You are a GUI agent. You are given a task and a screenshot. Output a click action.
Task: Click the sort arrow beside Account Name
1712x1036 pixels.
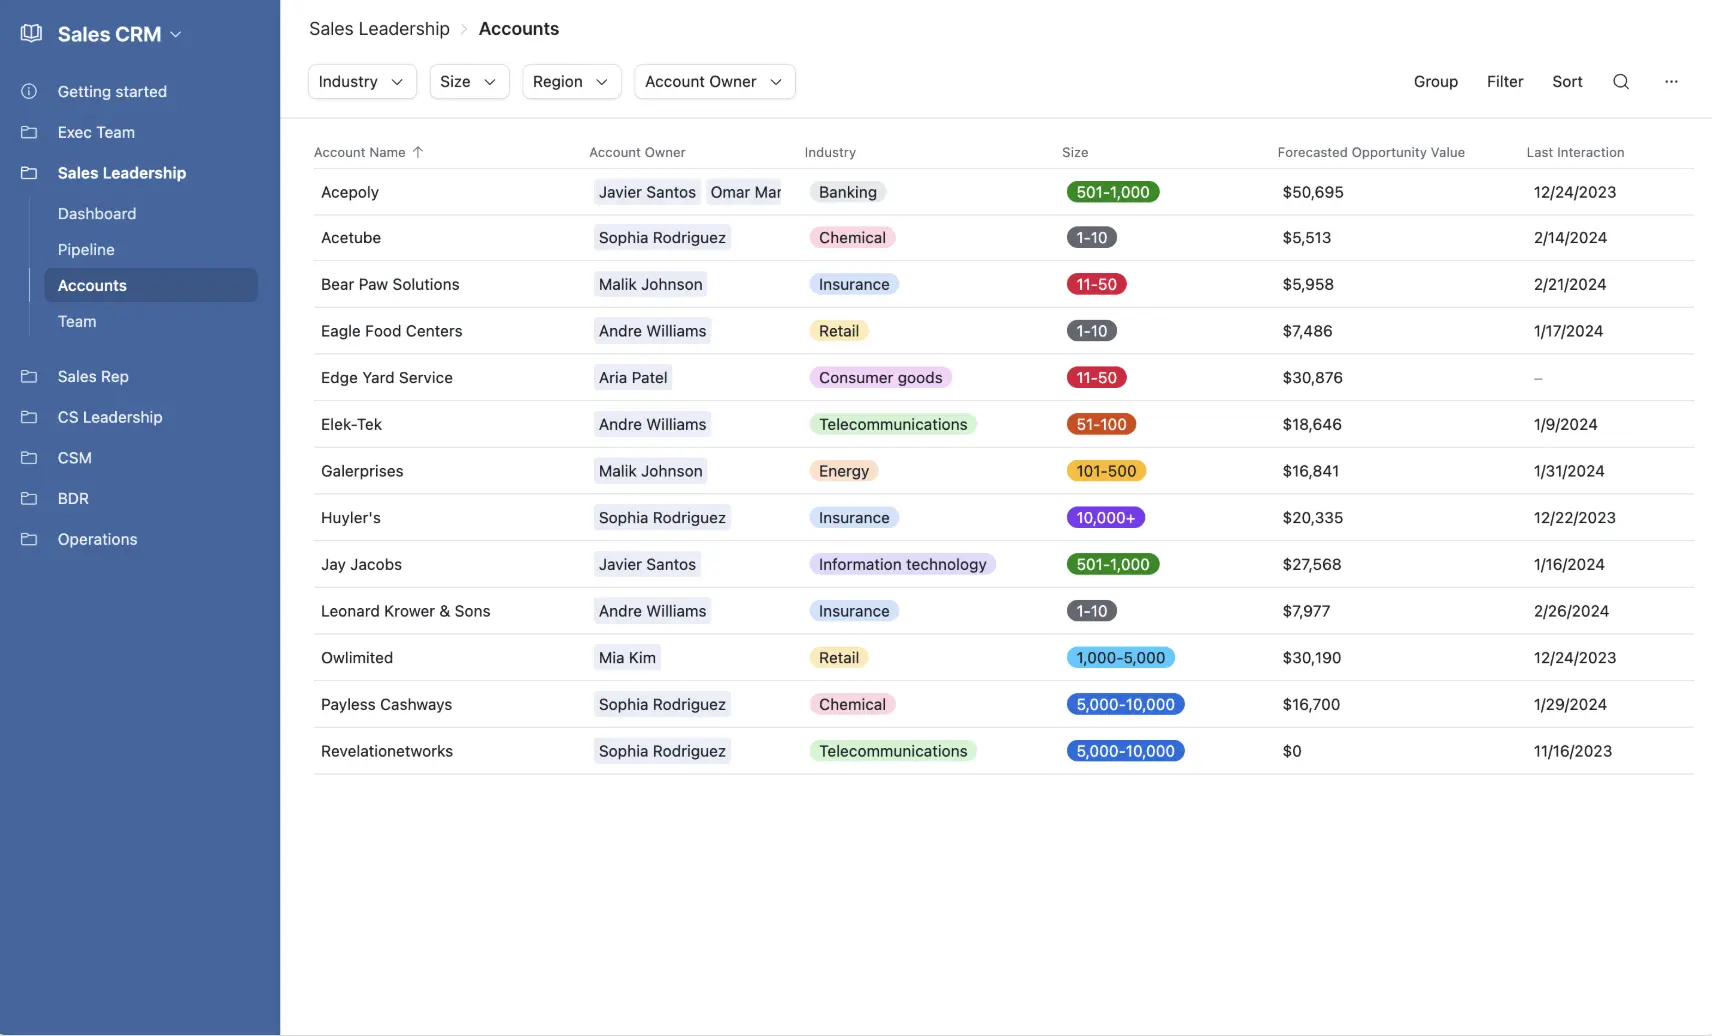pos(418,153)
